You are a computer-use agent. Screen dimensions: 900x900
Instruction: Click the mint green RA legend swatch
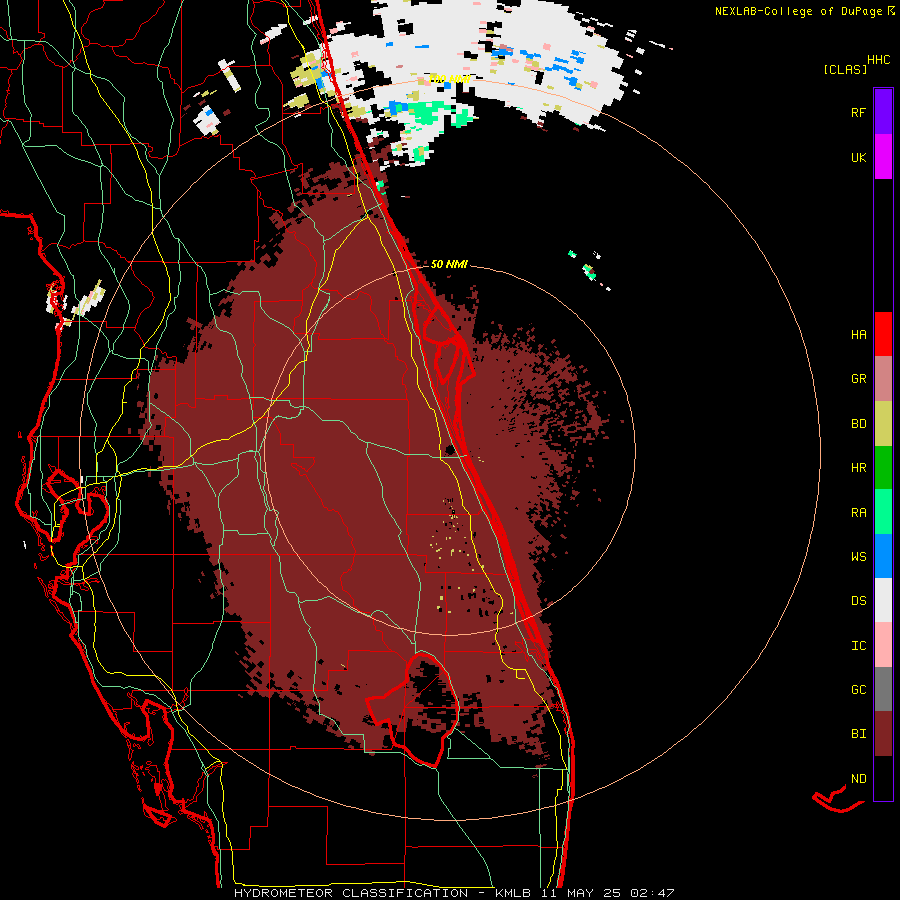(x=883, y=512)
